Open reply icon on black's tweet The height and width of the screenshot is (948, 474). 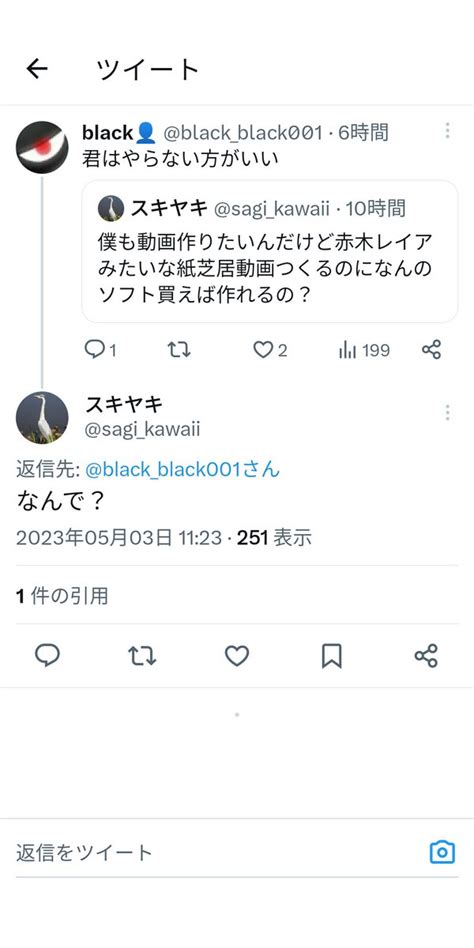(94, 349)
